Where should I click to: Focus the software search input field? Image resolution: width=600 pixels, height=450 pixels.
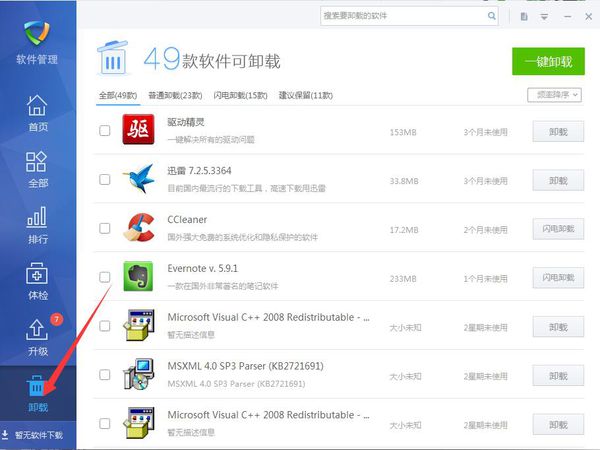coord(409,16)
